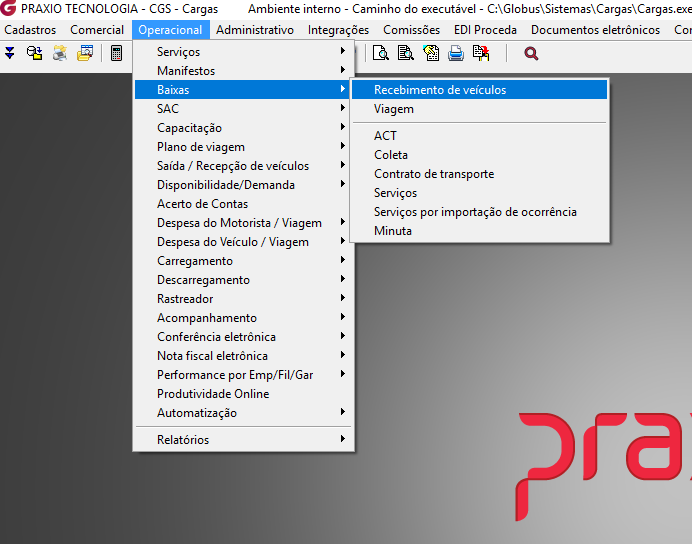
Task: Expand the Plano de viagem submenu
Action: 244,146
